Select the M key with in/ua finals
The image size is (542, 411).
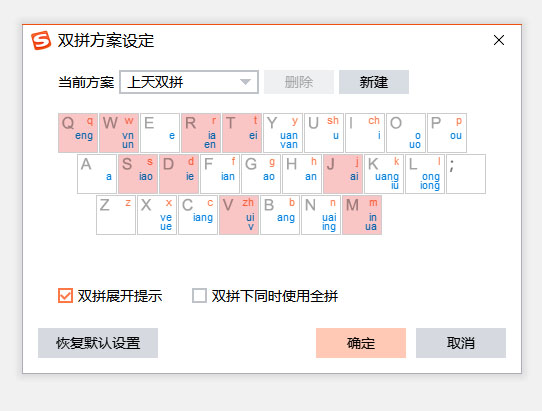coord(362,215)
